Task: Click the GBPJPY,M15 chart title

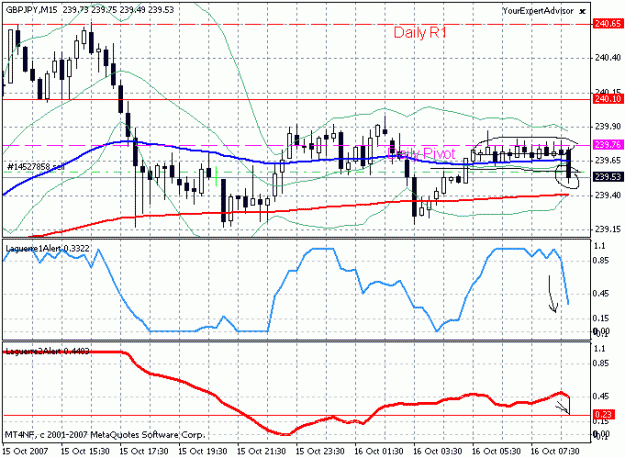Action: 31,10
